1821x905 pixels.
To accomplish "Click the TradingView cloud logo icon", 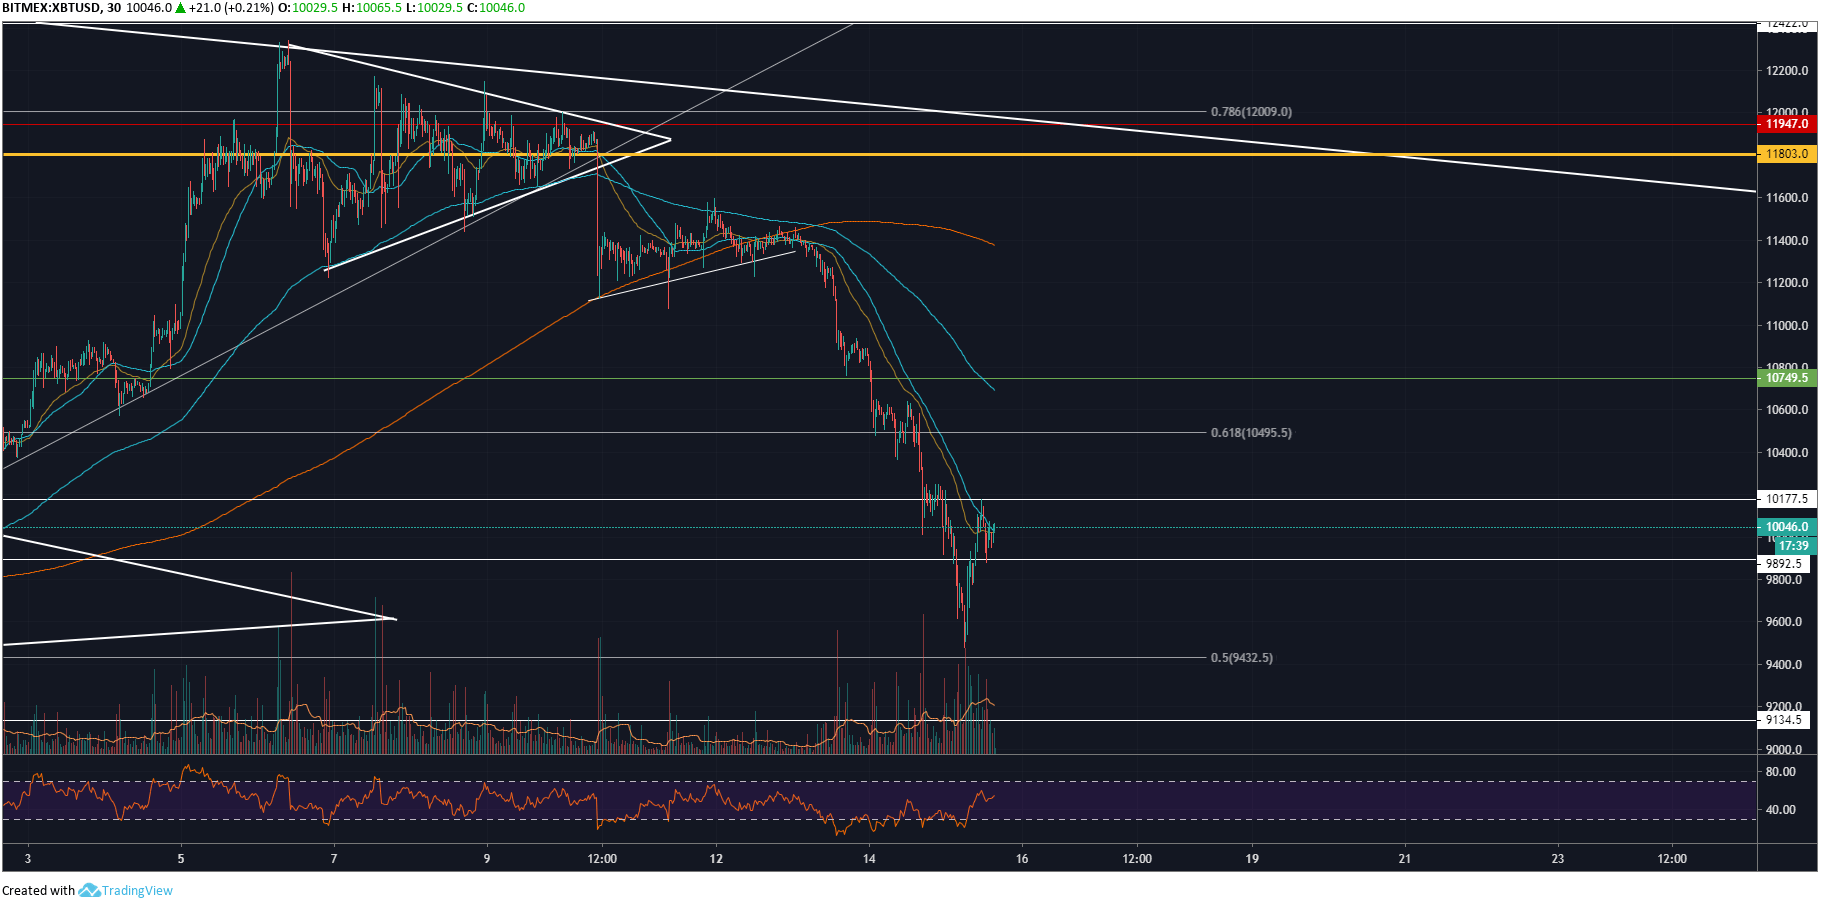I will (89, 890).
